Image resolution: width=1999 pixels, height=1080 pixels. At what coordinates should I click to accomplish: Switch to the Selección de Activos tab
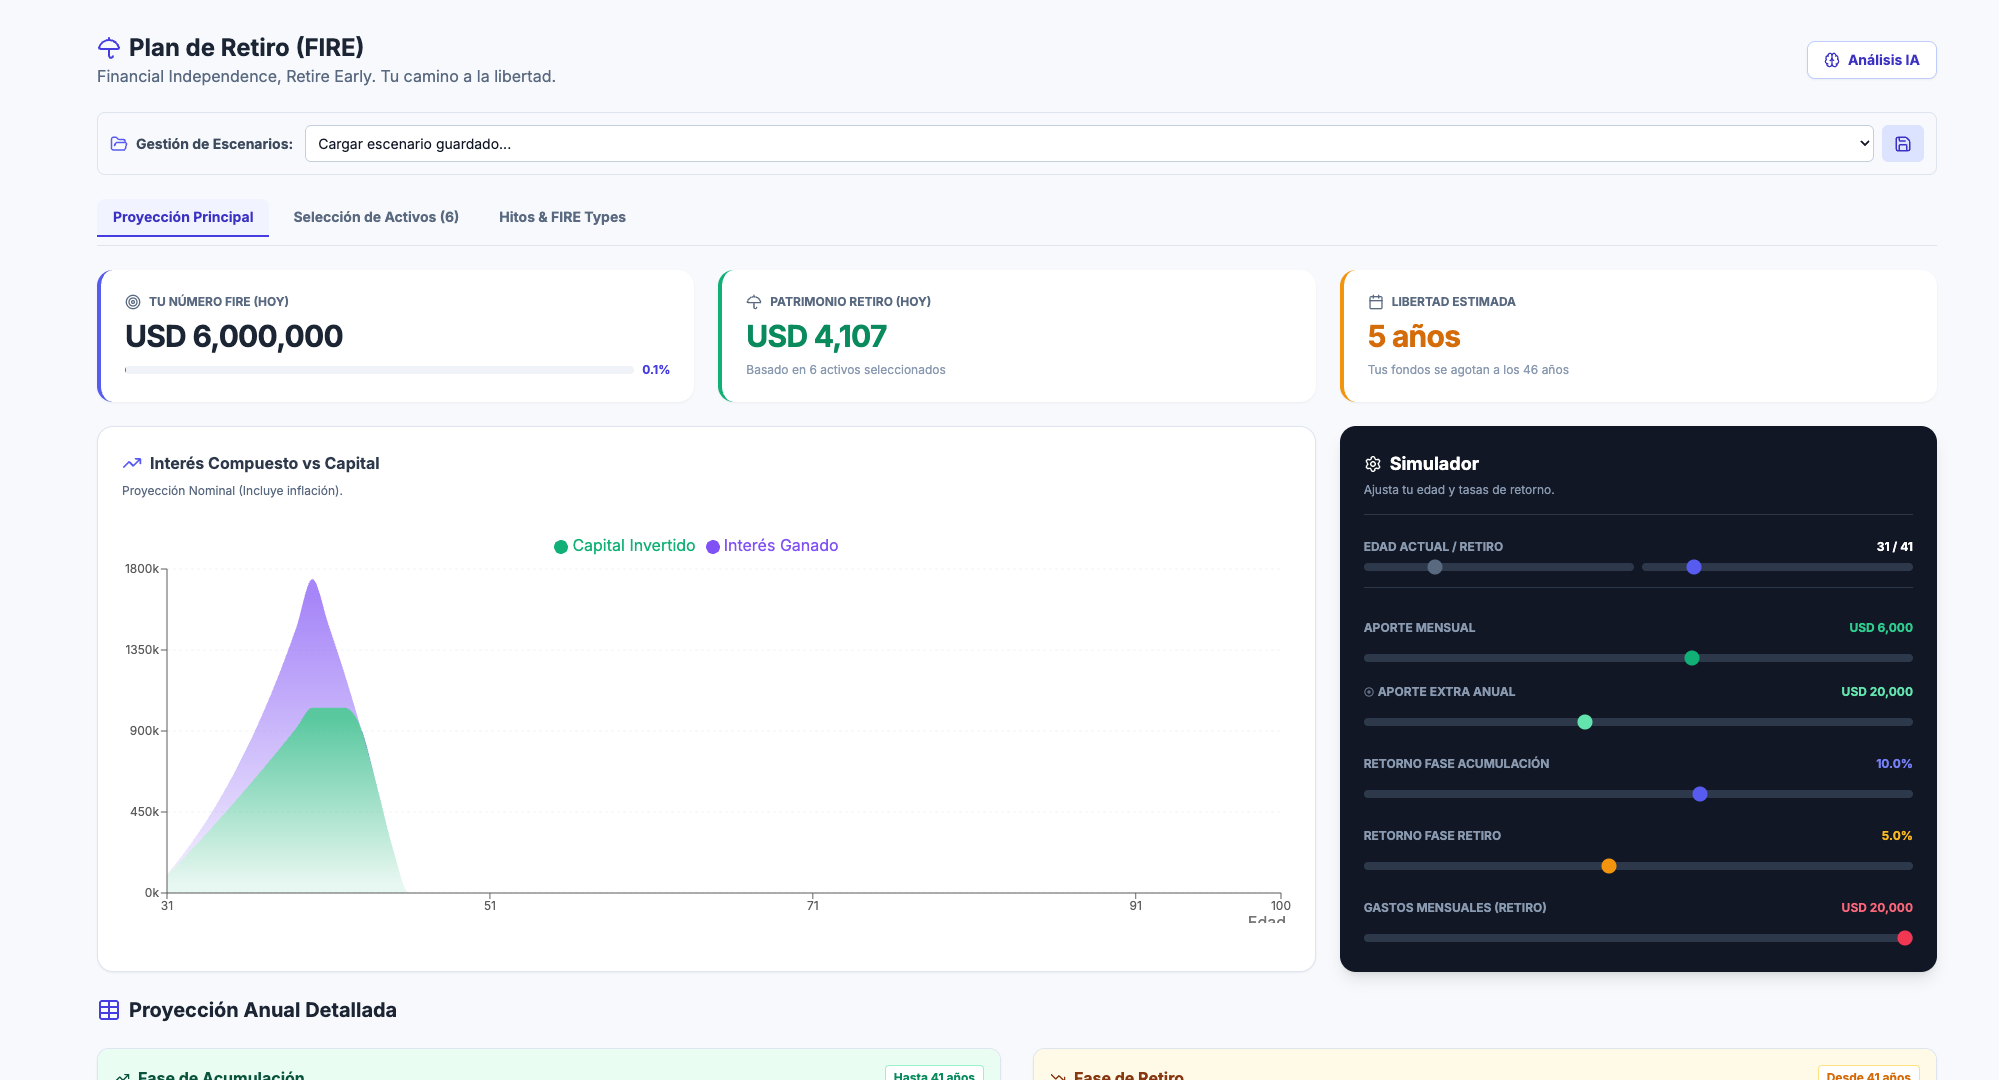377,217
